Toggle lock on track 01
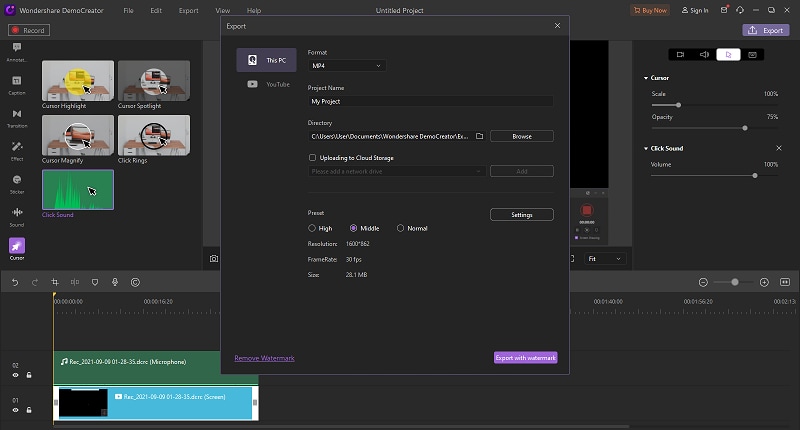The image size is (800, 430). click(x=29, y=410)
